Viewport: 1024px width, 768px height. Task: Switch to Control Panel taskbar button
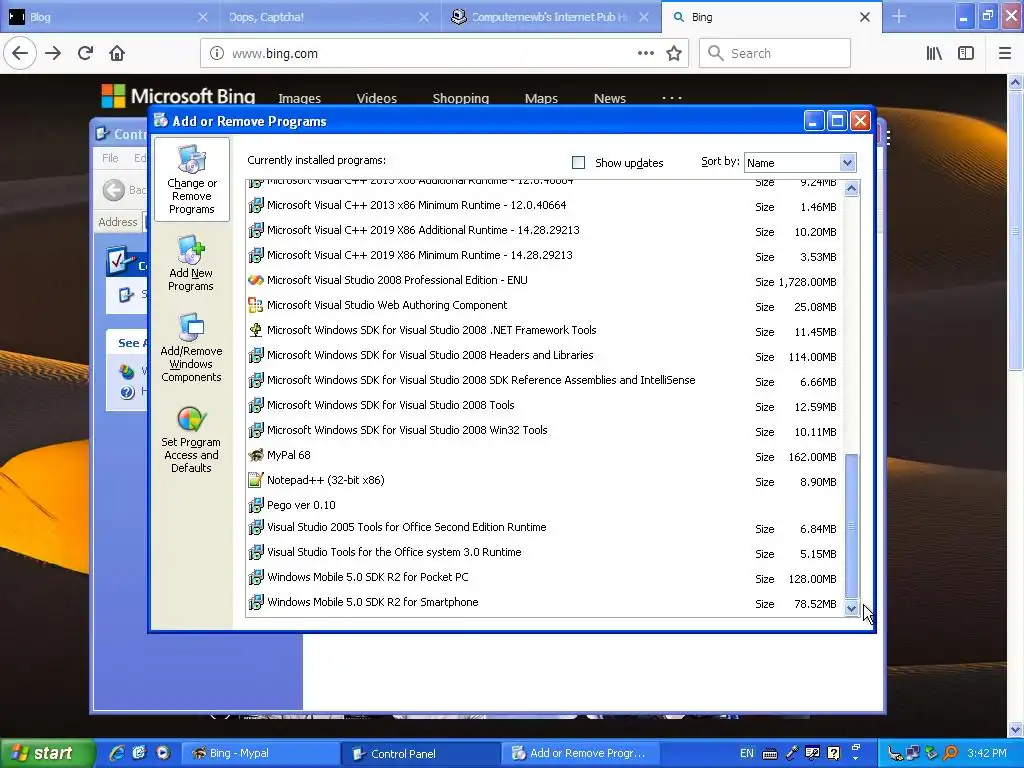pos(420,753)
